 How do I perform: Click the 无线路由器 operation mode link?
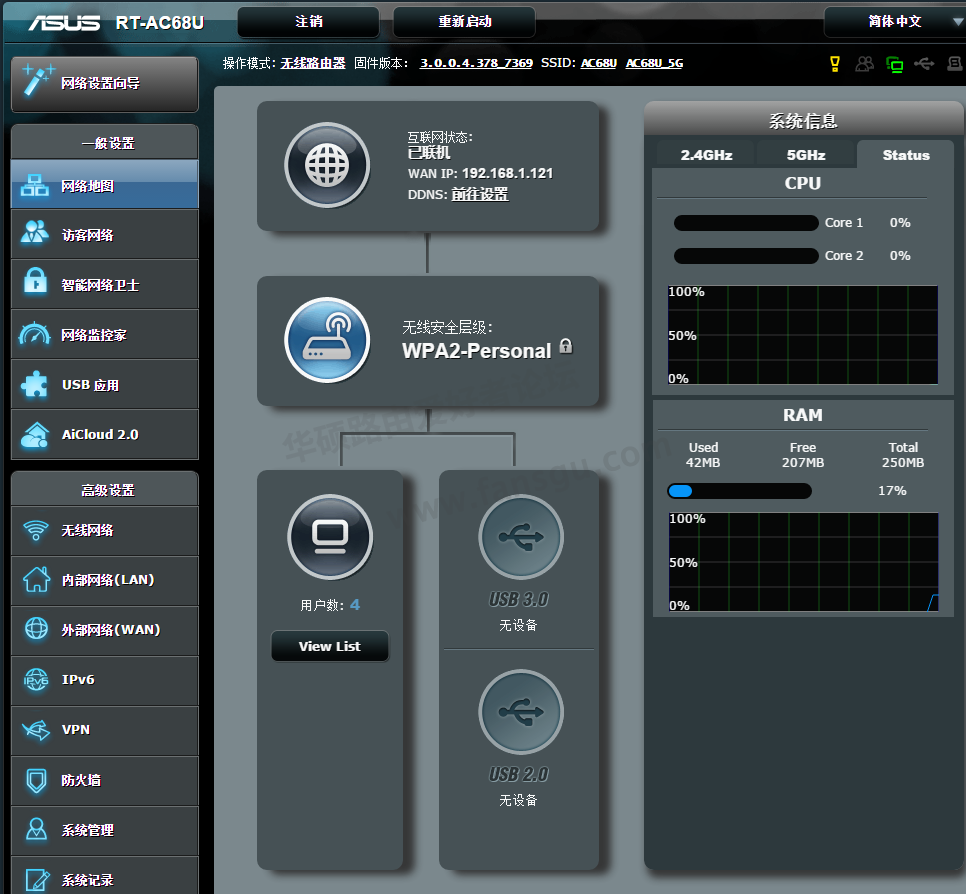[313, 63]
